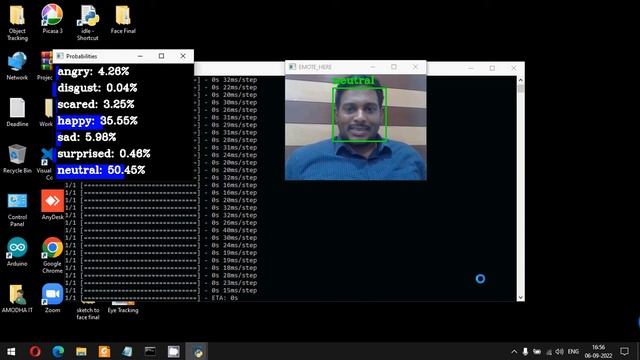Viewport: 640px width, 360px height.
Task: Open the taskbar clock and date
Action: [x=598, y=351]
